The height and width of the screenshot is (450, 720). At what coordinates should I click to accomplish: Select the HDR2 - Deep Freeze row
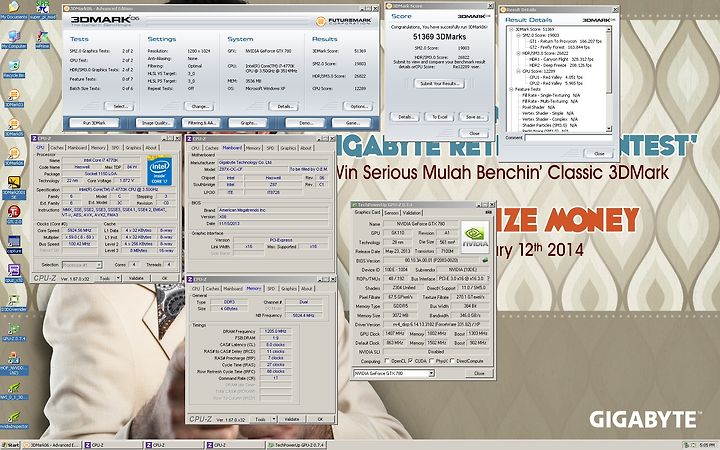click(560, 65)
